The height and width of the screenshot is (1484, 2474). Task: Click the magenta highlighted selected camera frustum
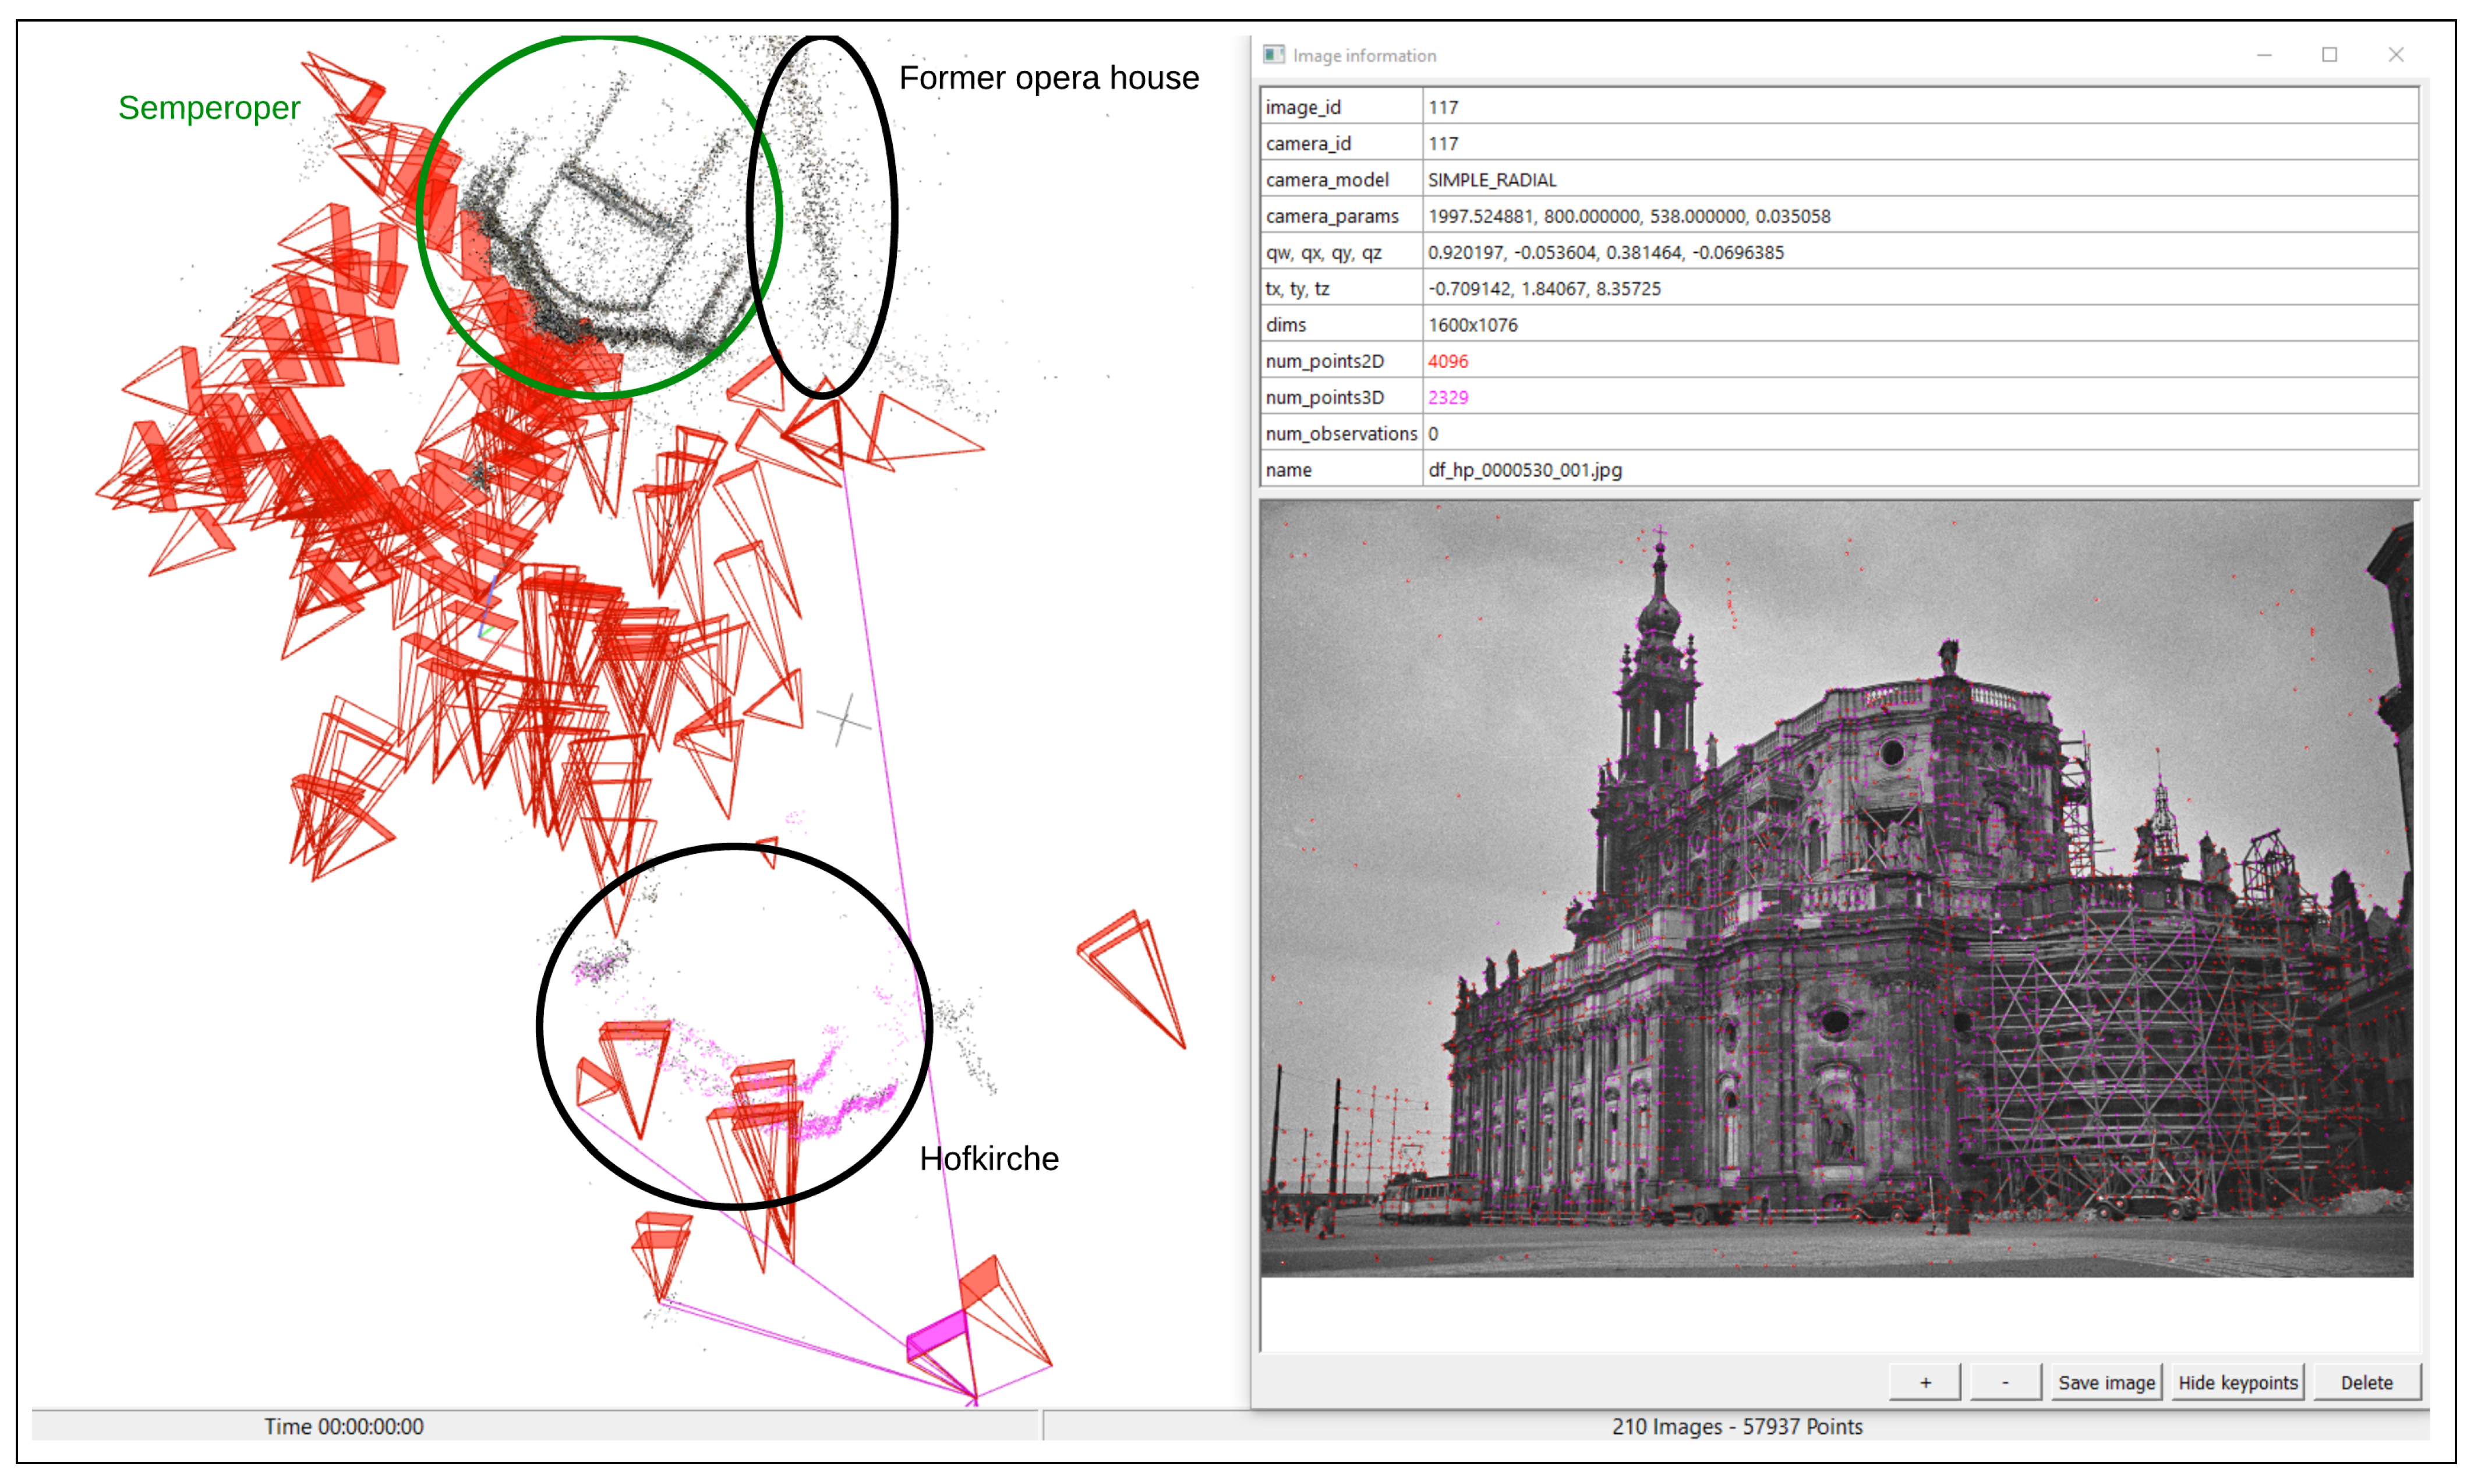pyautogui.click(x=938, y=1337)
